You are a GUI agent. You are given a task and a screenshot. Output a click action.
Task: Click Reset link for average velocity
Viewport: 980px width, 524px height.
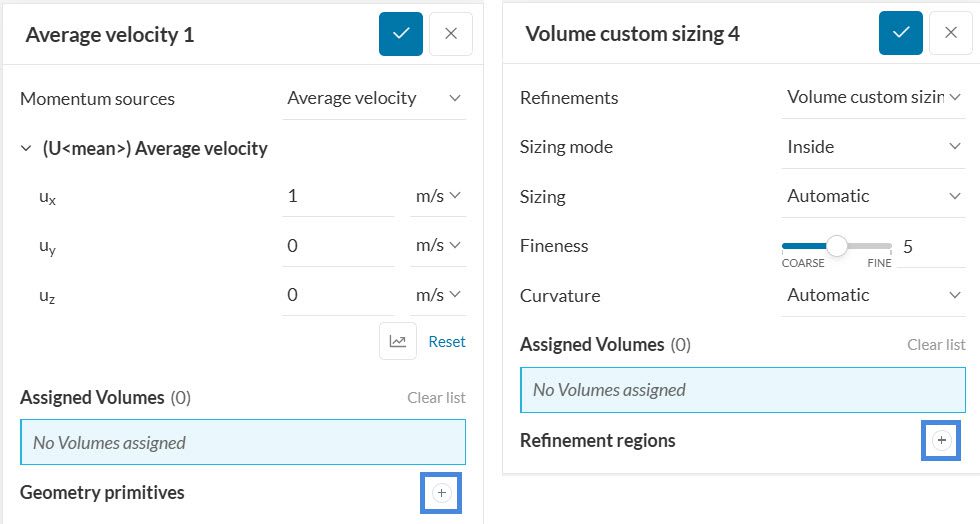[x=447, y=341]
